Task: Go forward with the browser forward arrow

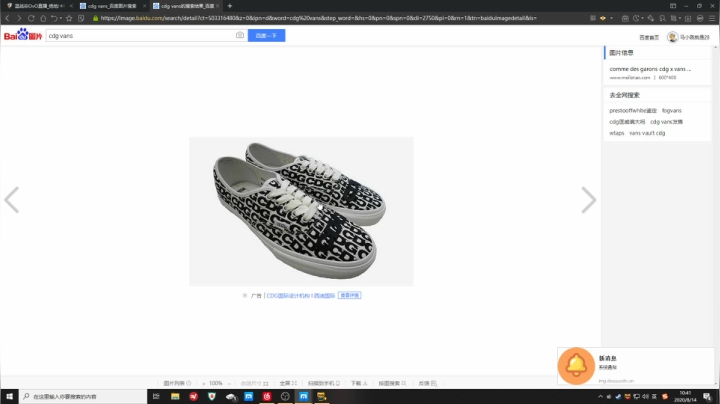Action: (19, 18)
